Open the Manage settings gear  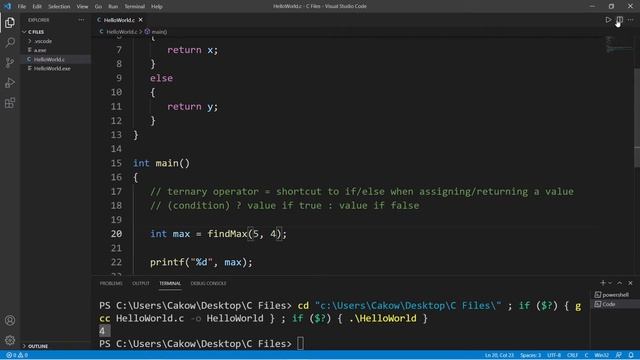pyautogui.click(x=10, y=340)
